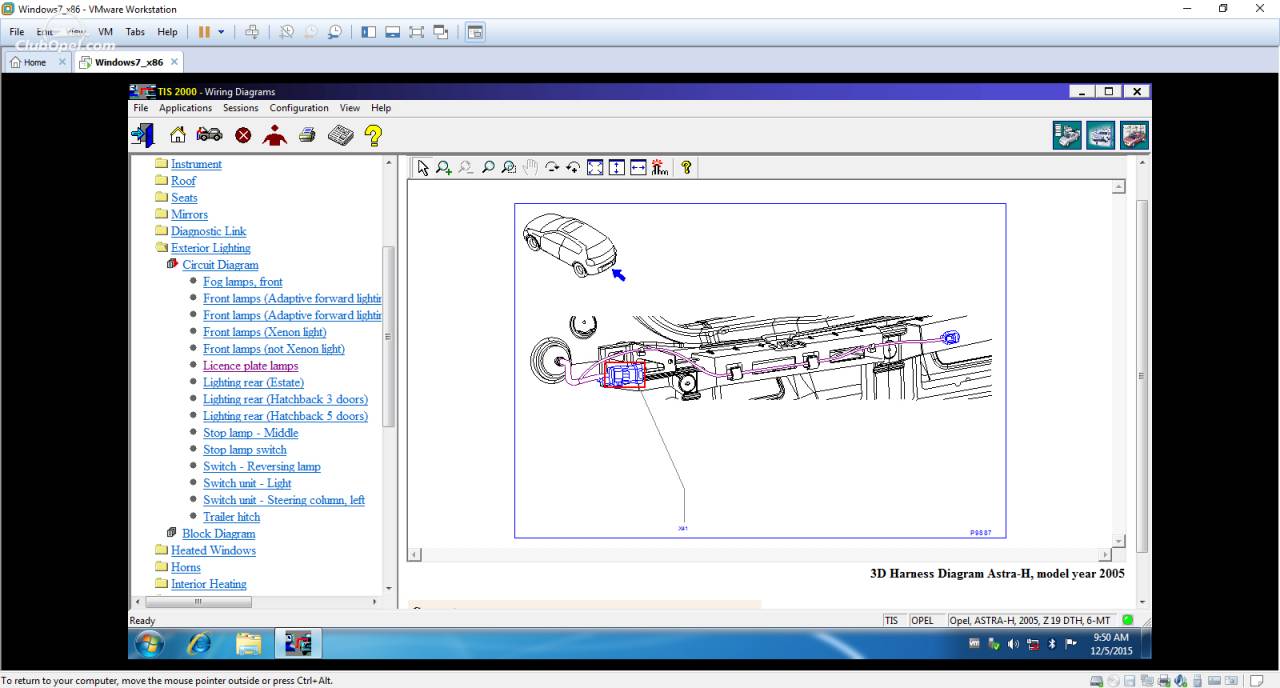Select the arrow pointer tool
This screenshot has height=688, width=1280.
point(423,168)
